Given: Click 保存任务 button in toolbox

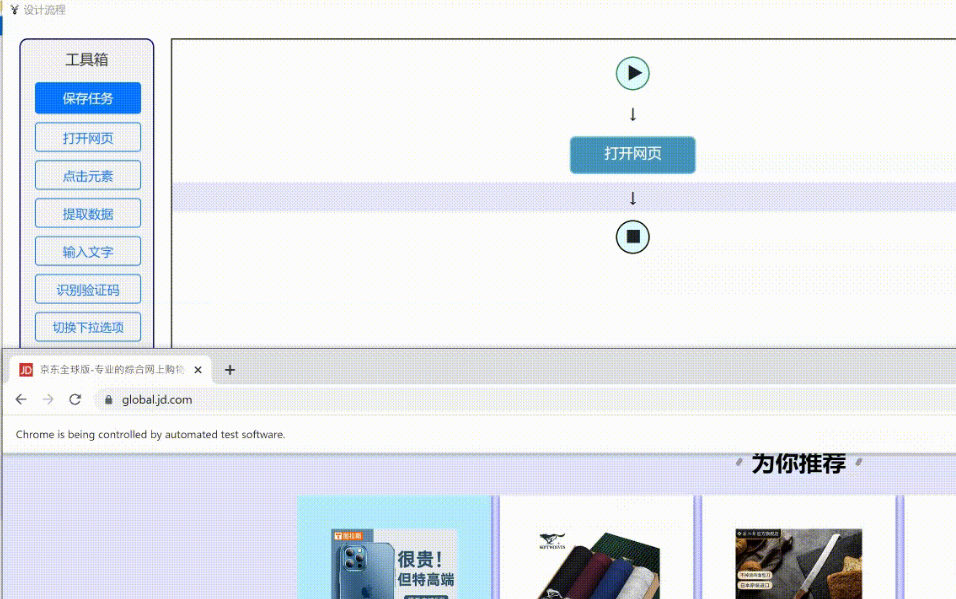Looking at the screenshot, I should [x=88, y=98].
